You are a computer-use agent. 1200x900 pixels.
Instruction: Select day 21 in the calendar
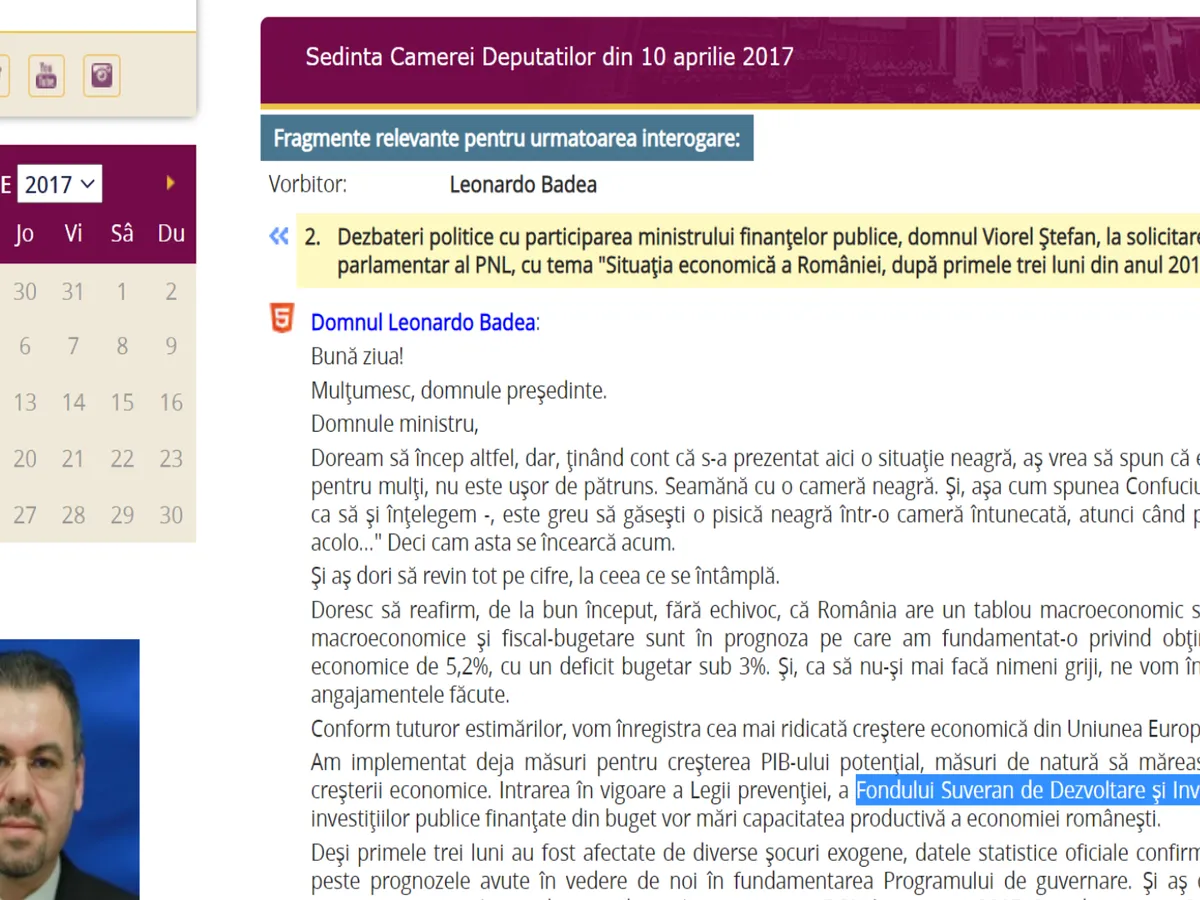(x=73, y=459)
